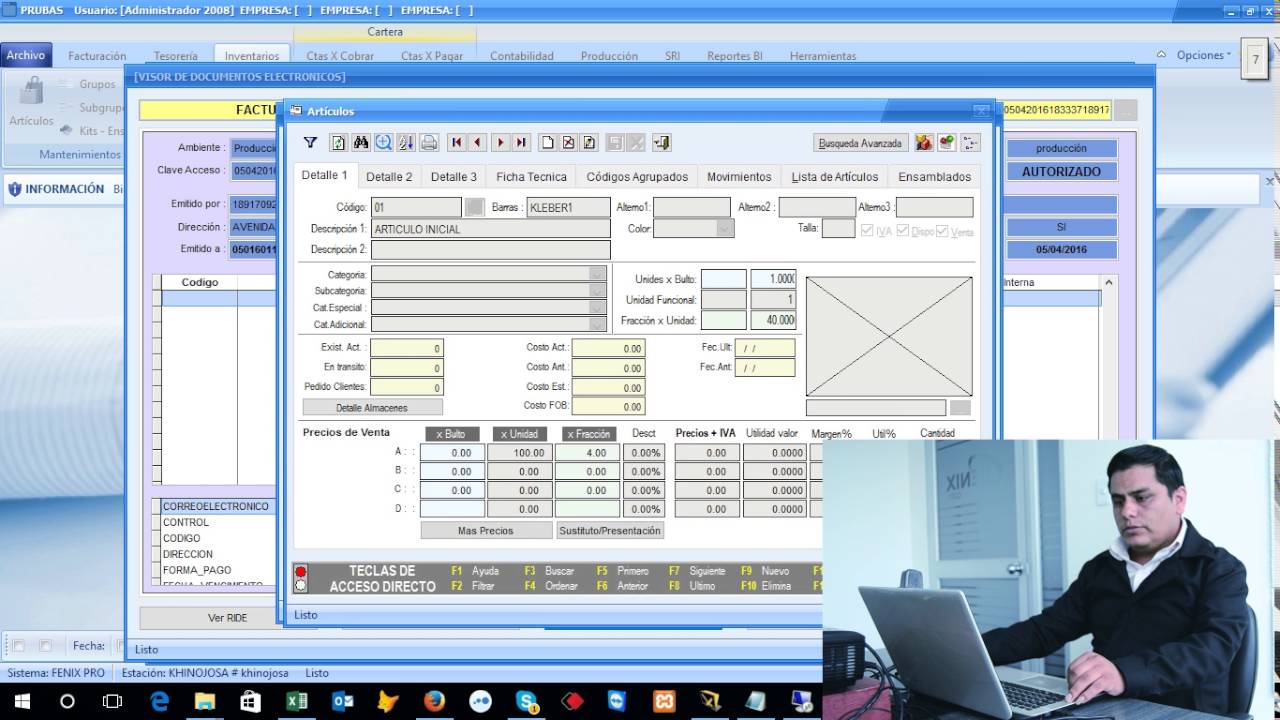Open the Color dropdown
The width and height of the screenshot is (1280, 720).
click(725, 229)
